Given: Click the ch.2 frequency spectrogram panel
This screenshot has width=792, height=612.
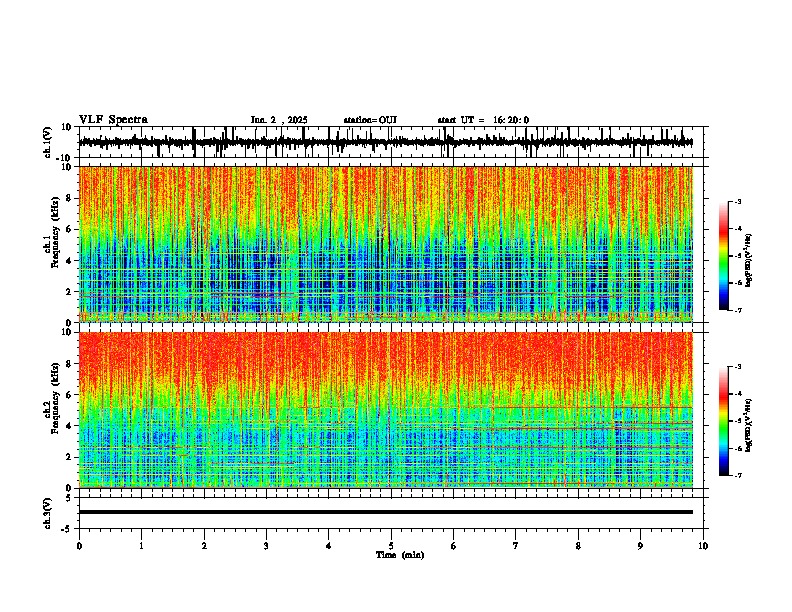Looking at the screenshot, I should [x=385, y=410].
